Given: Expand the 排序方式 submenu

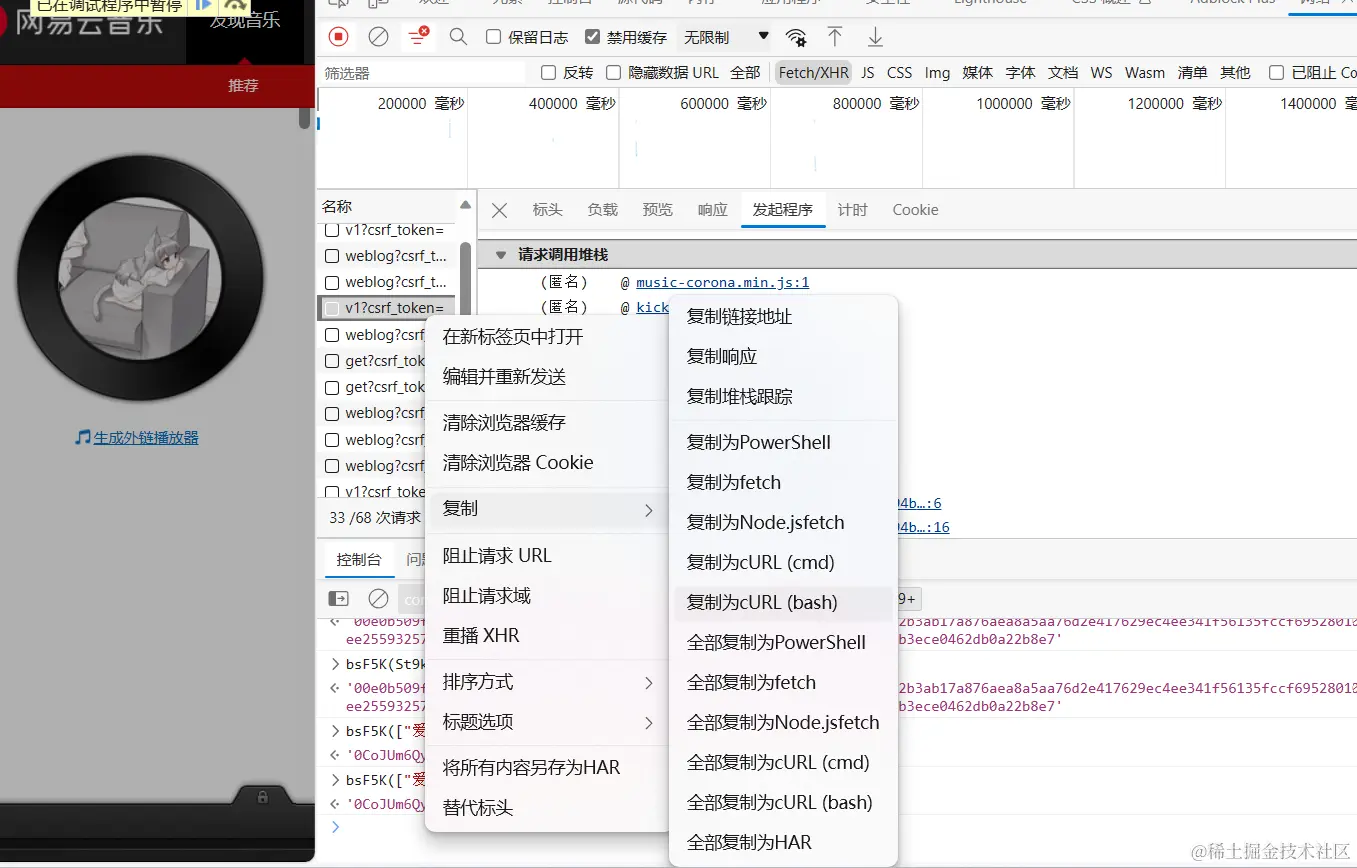Looking at the screenshot, I should [x=548, y=682].
